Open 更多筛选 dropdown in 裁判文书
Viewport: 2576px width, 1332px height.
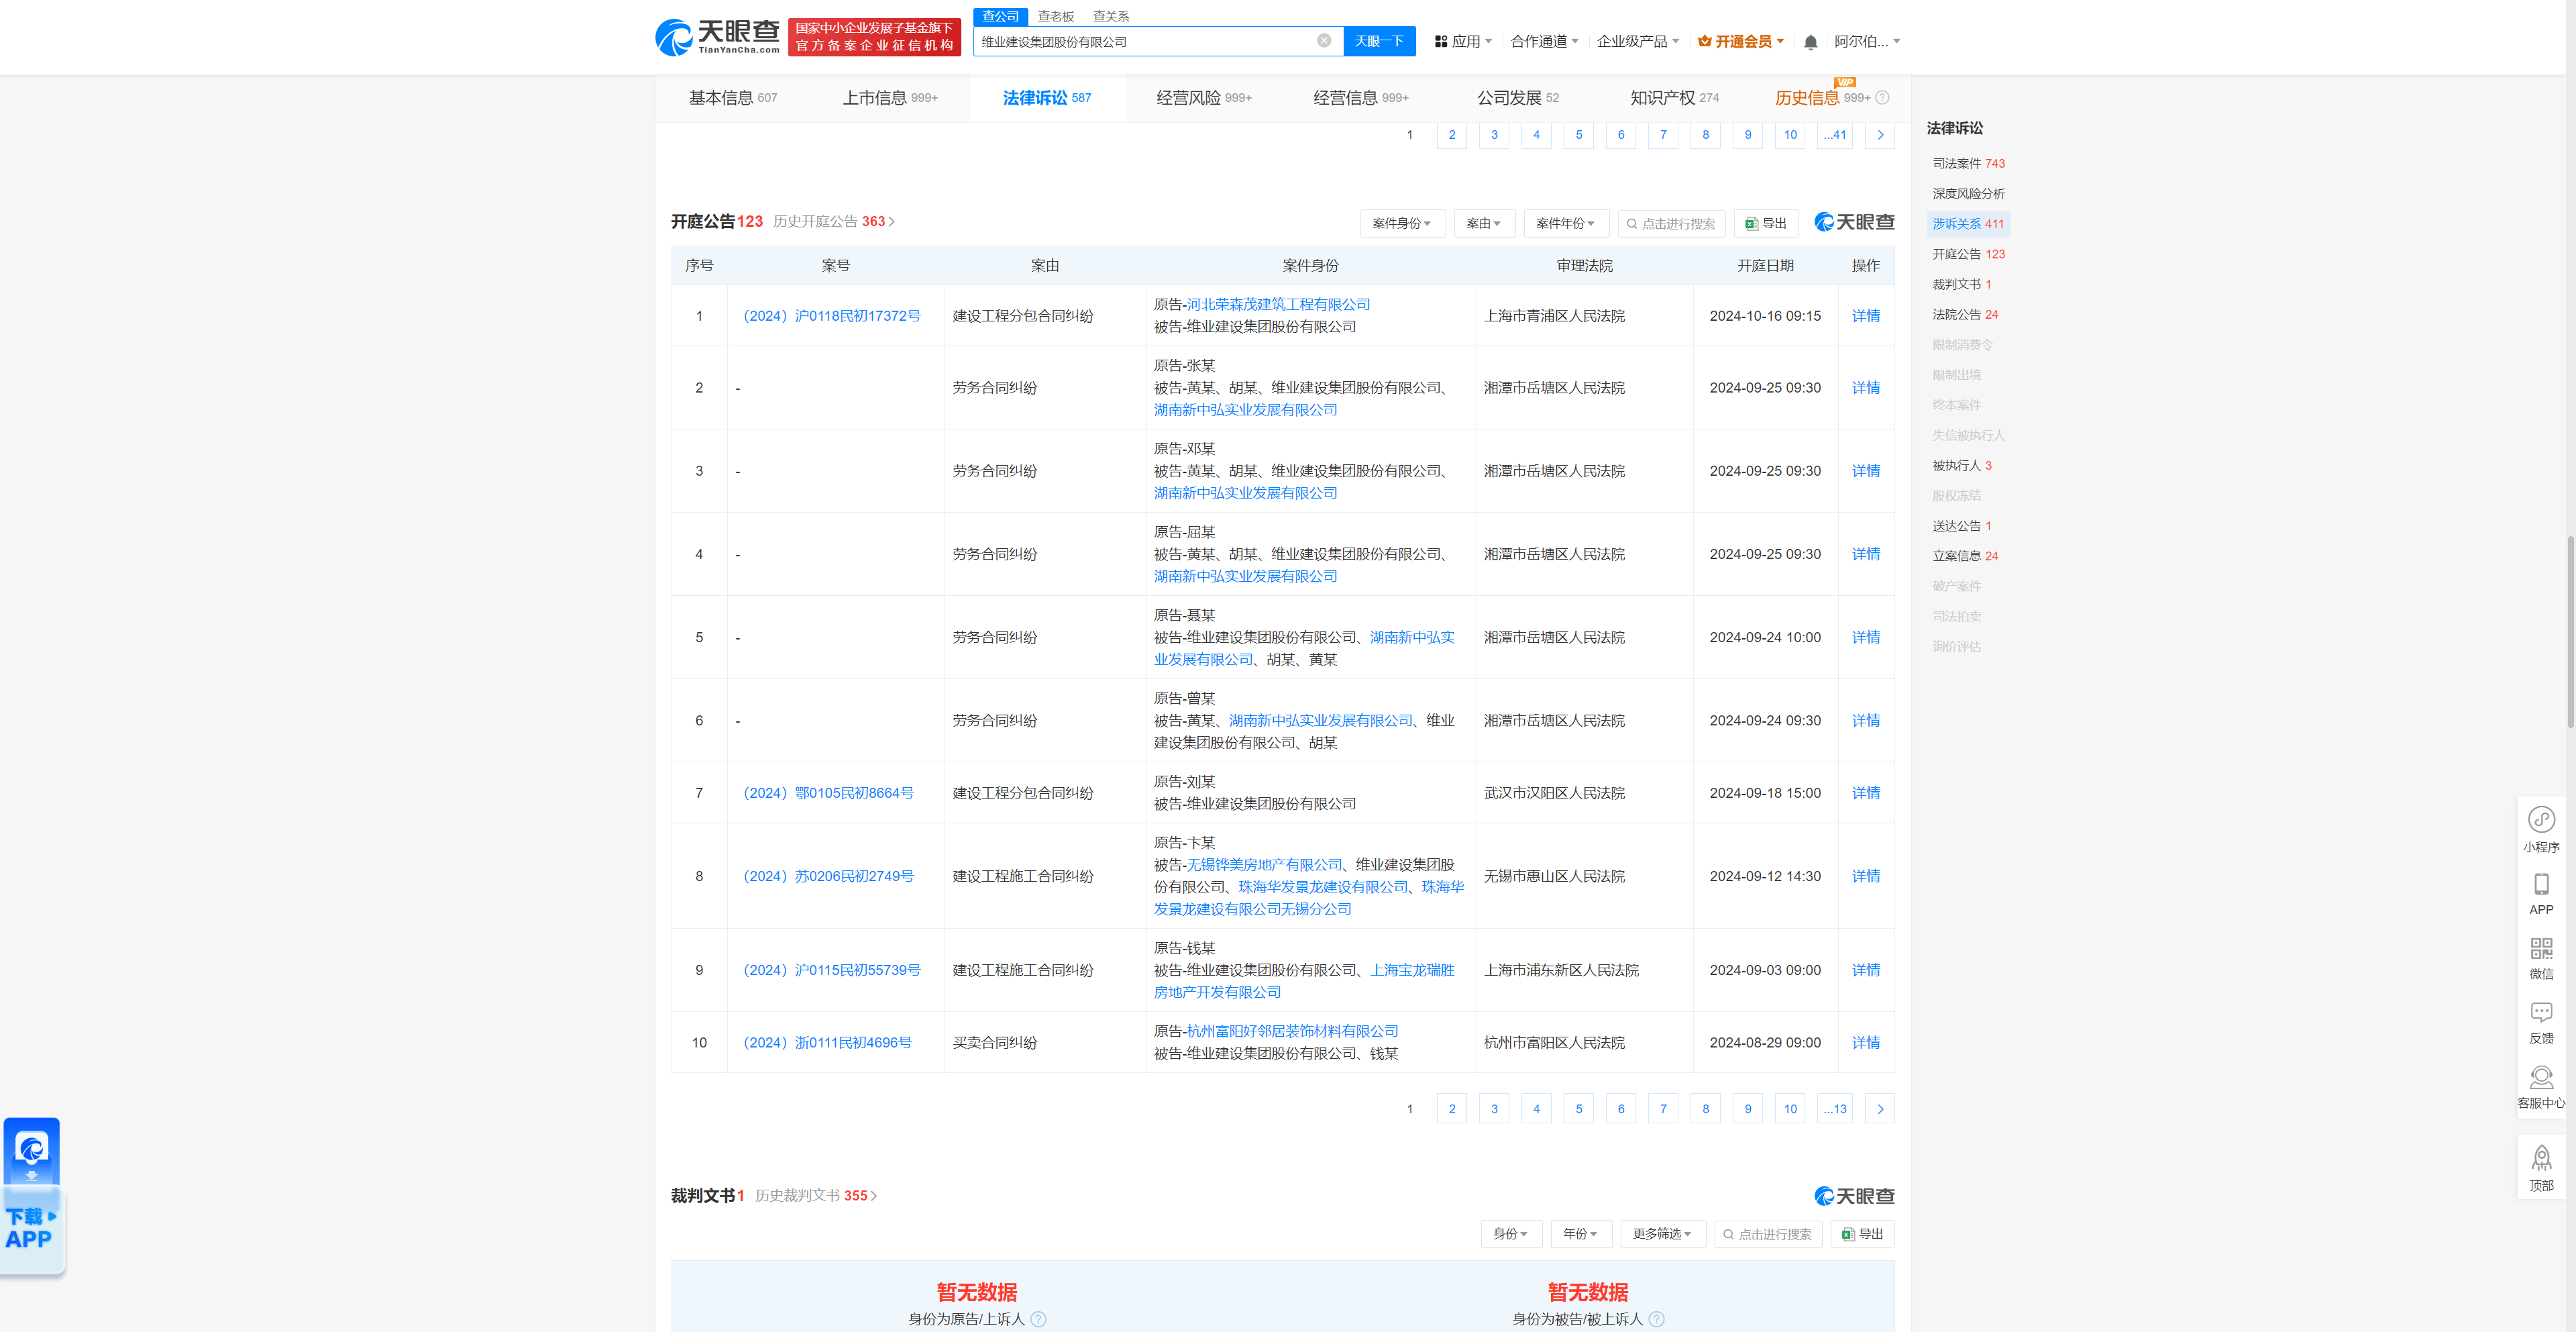(x=1662, y=1234)
